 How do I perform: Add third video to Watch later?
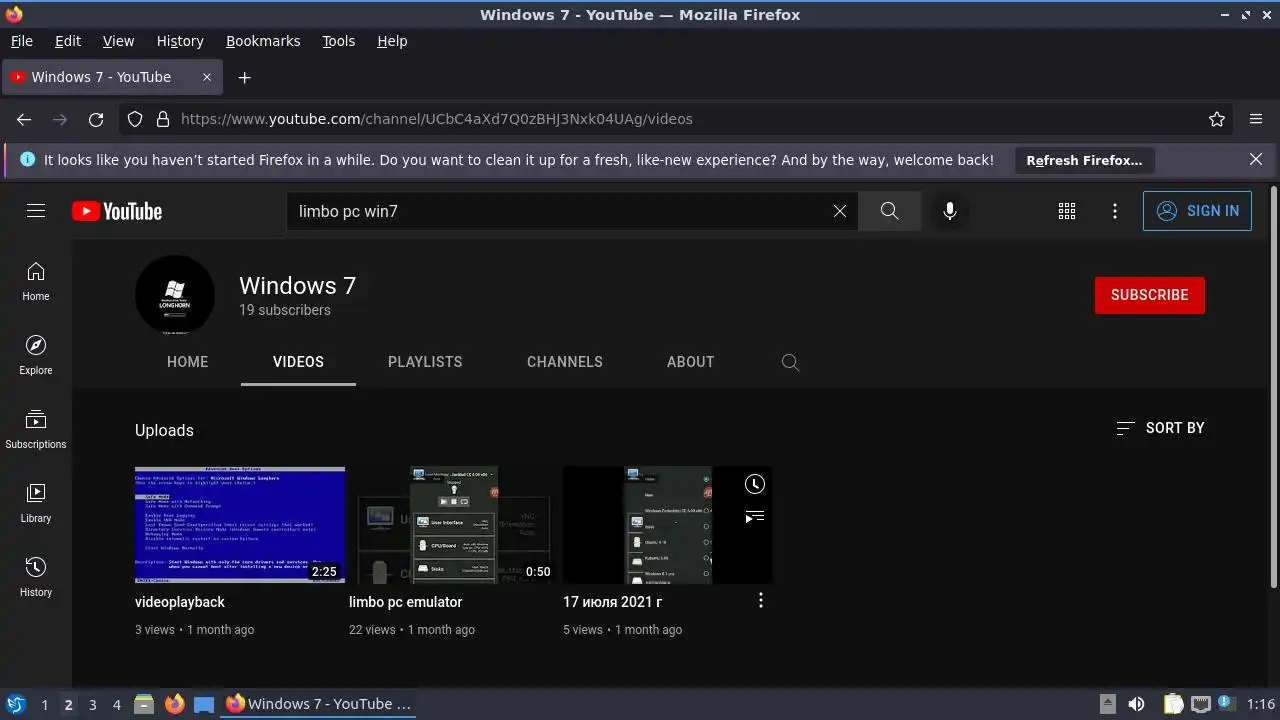click(755, 484)
